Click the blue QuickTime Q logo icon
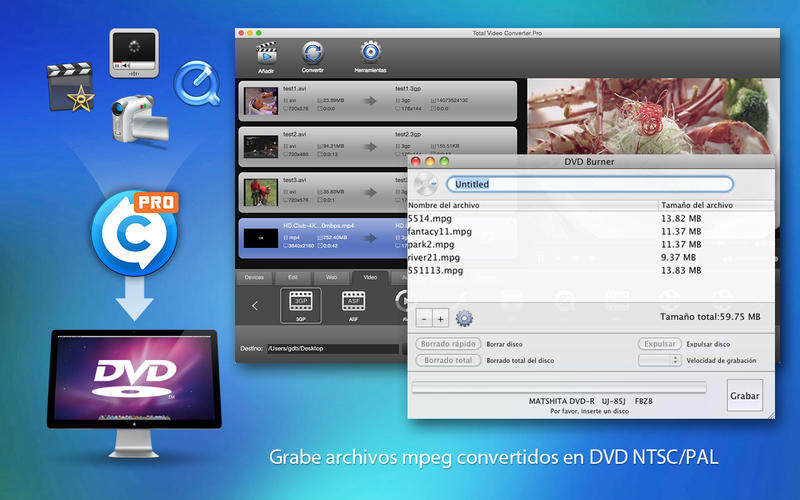The width and height of the screenshot is (800, 500). (x=197, y=84)
